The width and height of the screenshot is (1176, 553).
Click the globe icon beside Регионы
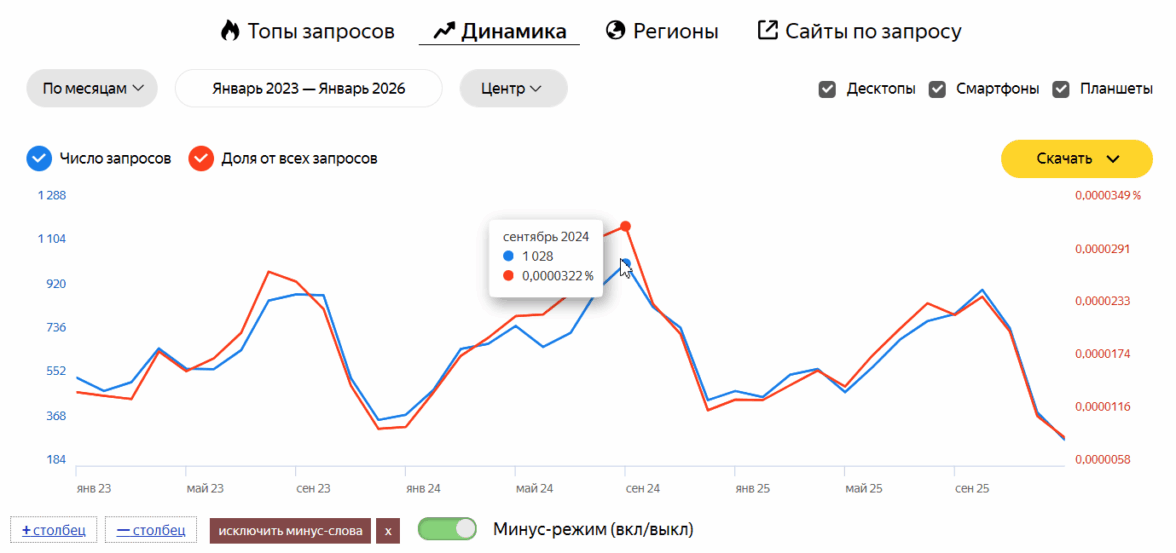click(616, 31)
